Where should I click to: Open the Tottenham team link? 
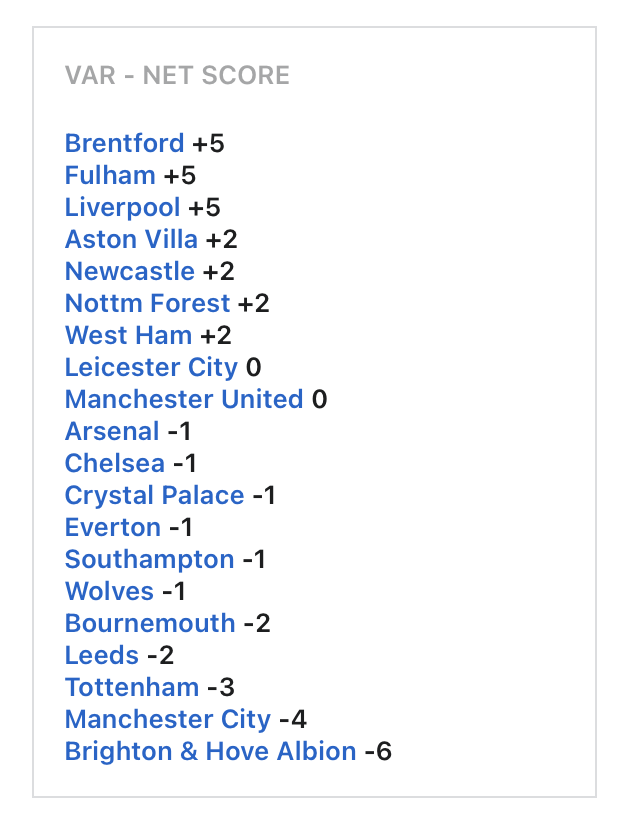coord(132,687)
